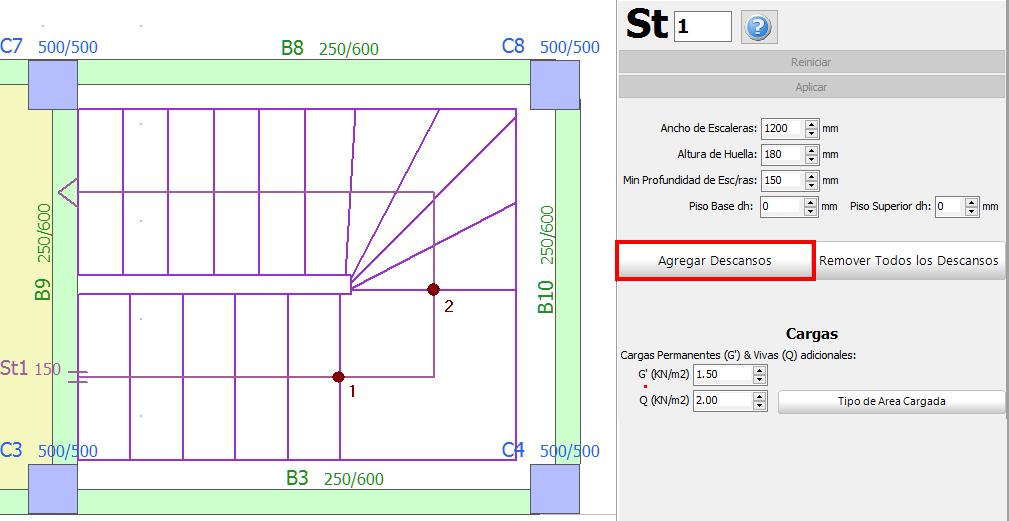
Task: Increase G' permanent load with up arrow
Action: point(759,369)
